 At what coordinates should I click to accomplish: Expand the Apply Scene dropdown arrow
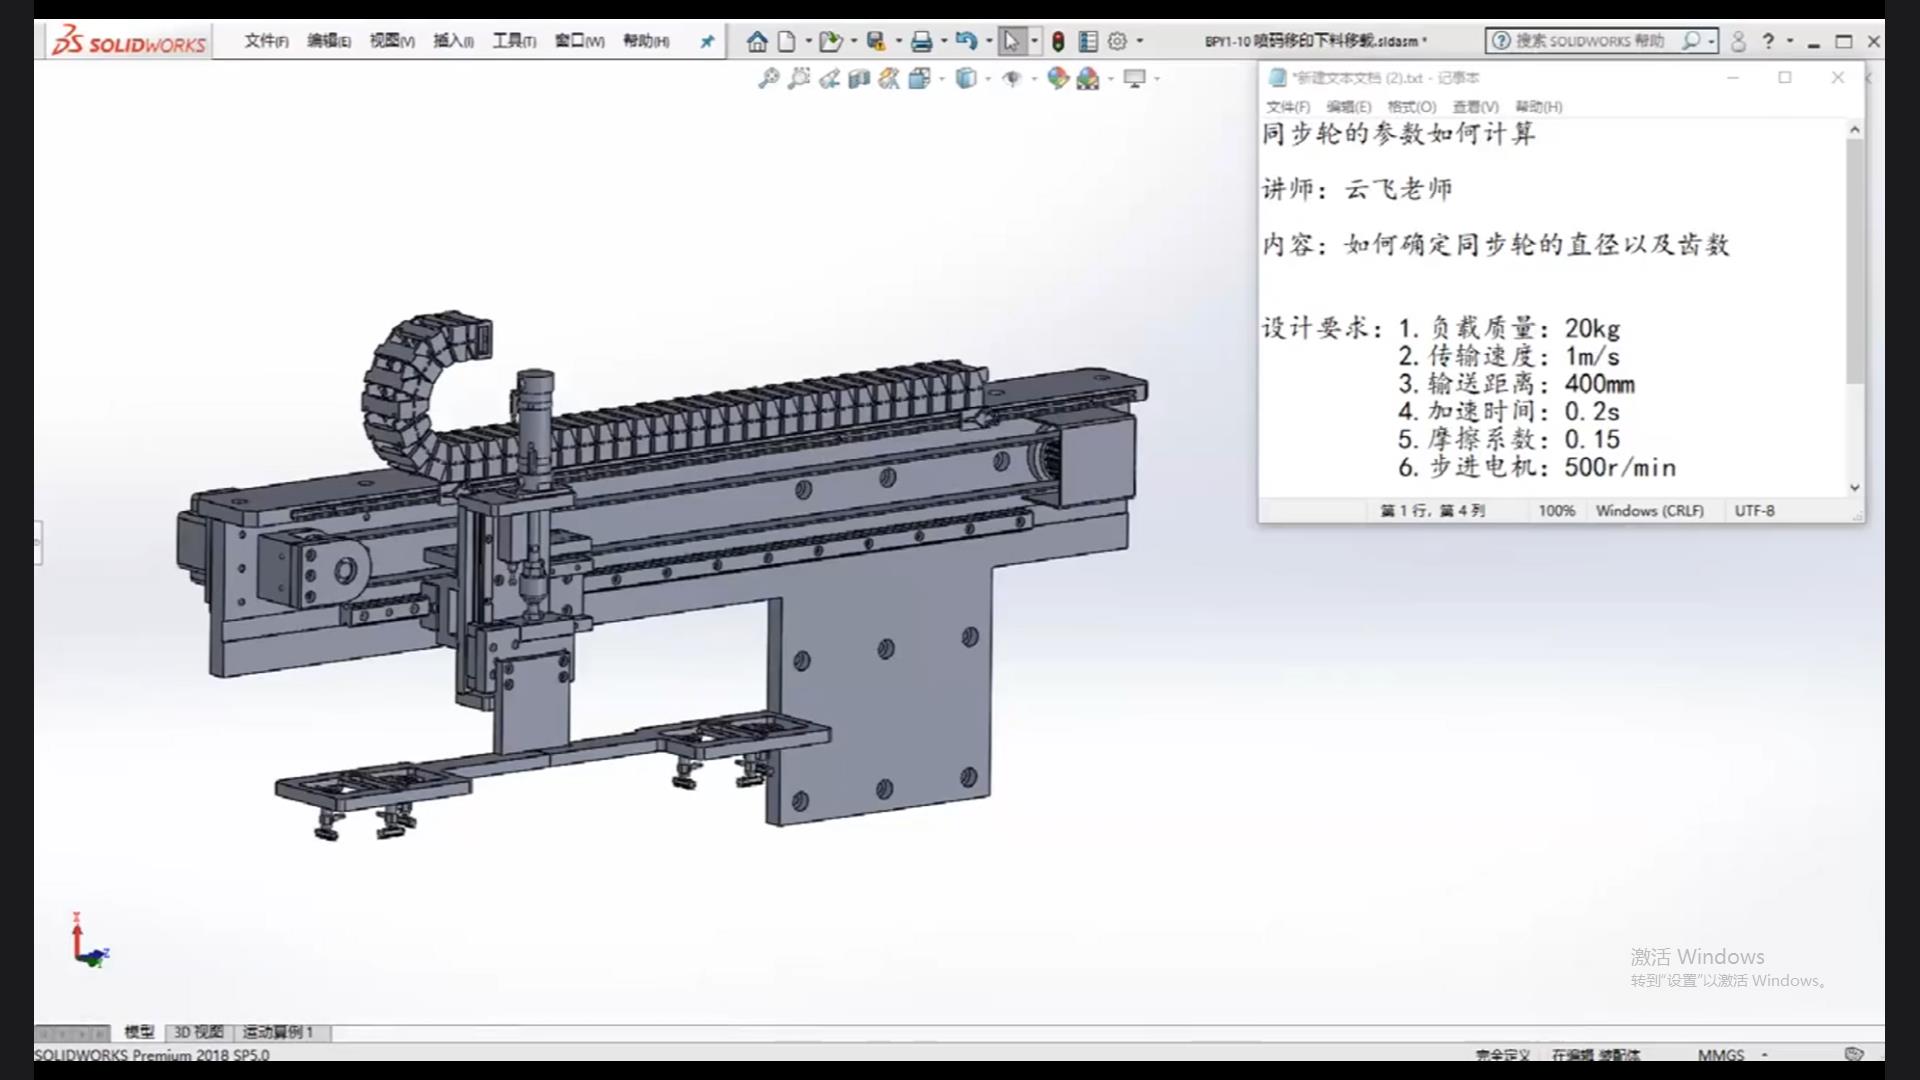click(1111, 78)
